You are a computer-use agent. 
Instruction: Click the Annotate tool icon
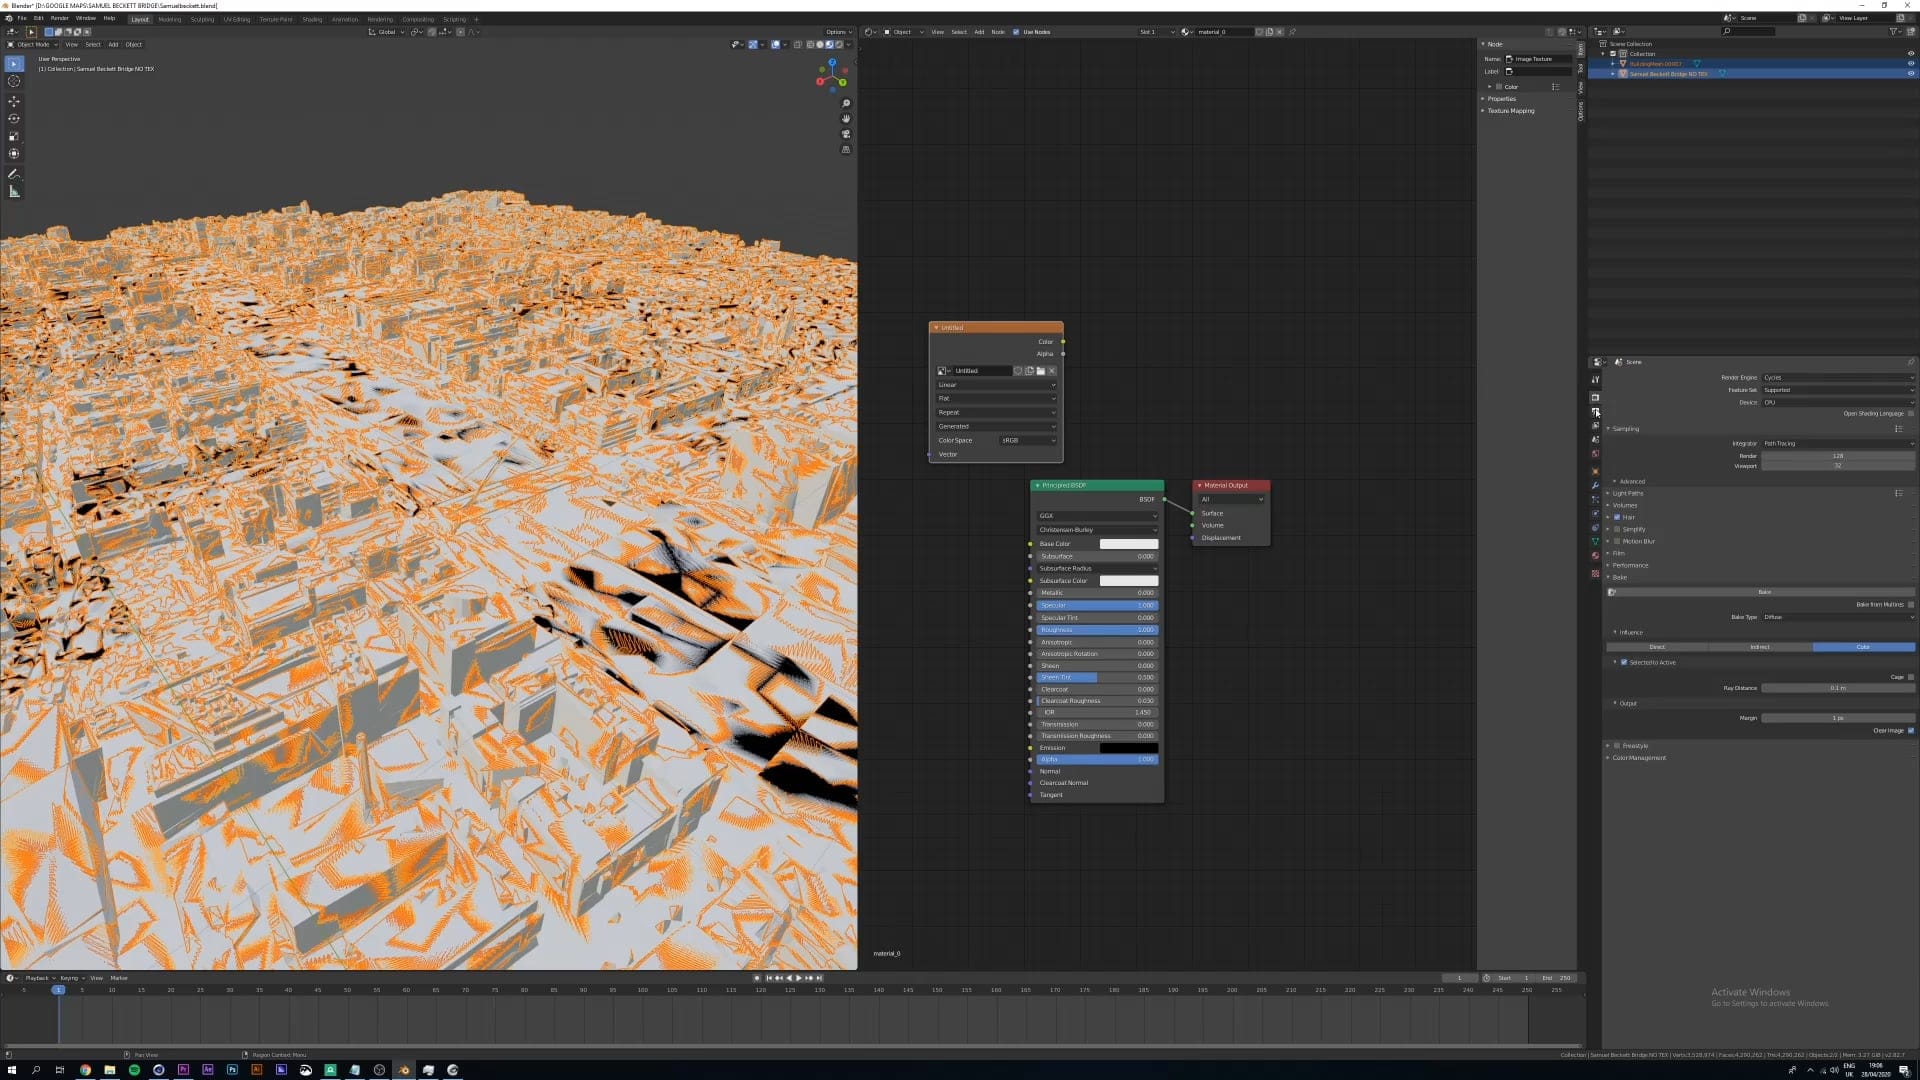(x=14, y=174)
